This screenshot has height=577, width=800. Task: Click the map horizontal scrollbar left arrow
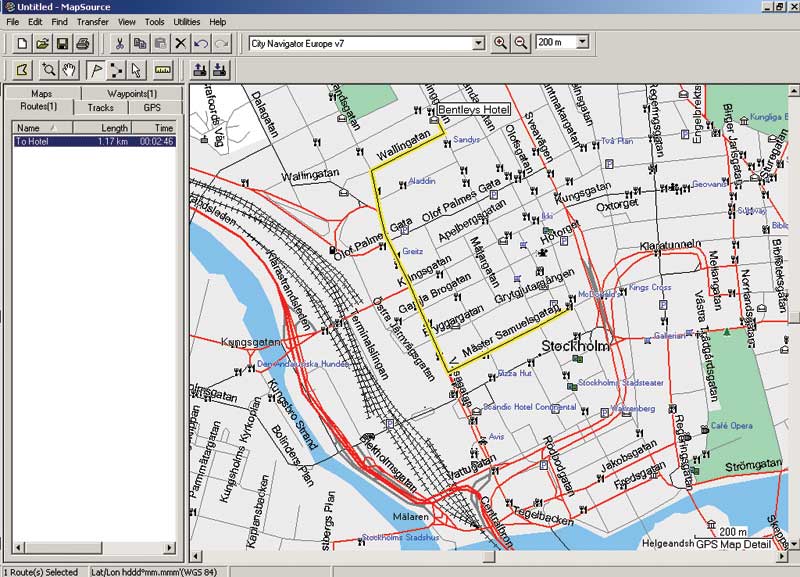click(196, 556)
